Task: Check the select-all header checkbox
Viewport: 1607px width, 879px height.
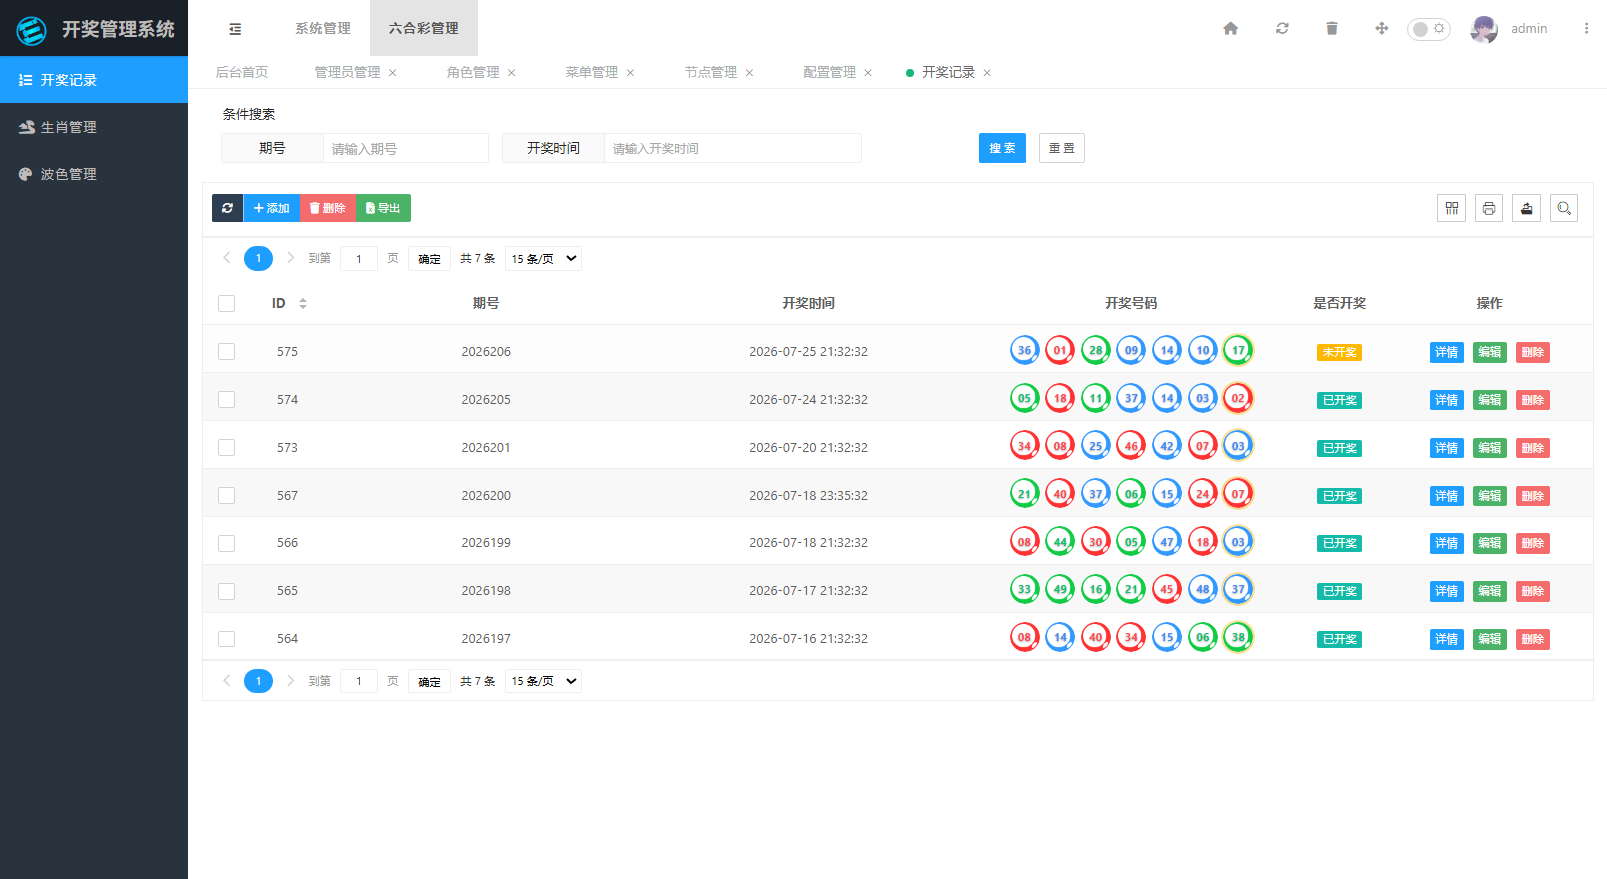Action: 227,303
